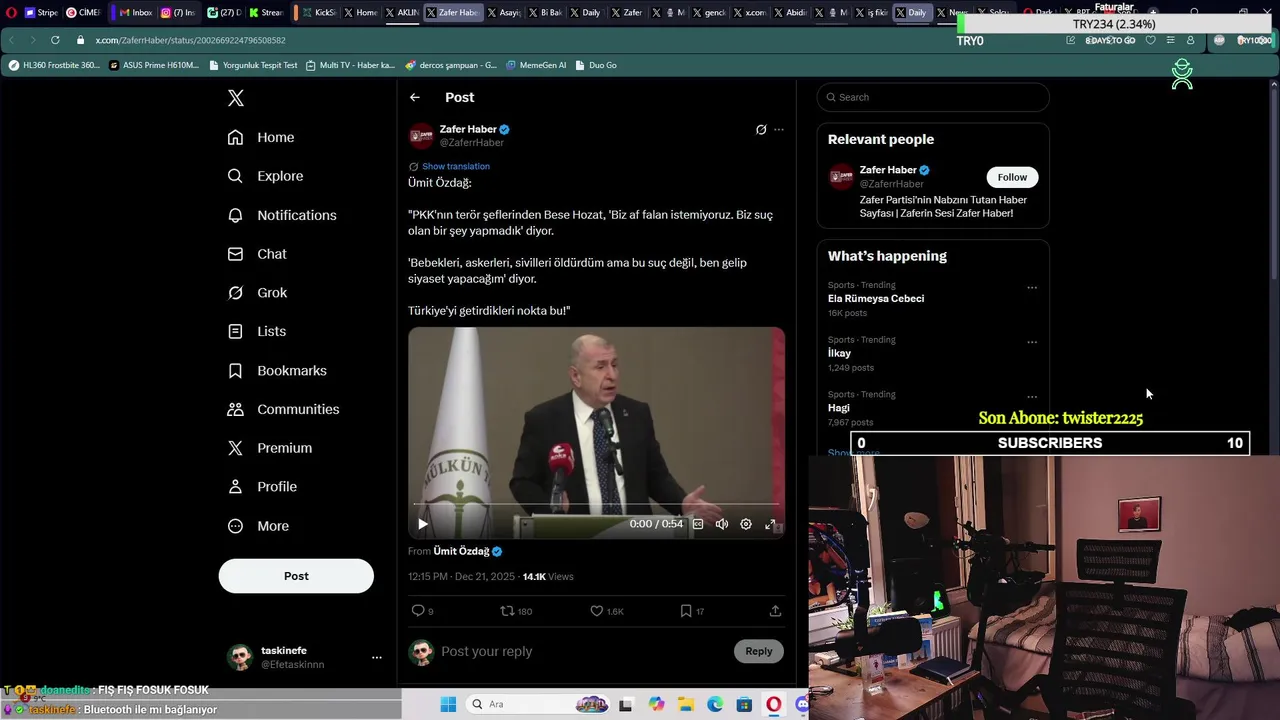1280x720 pixels.
Task: Open Copilot from the taskbar
Action: 656,705
